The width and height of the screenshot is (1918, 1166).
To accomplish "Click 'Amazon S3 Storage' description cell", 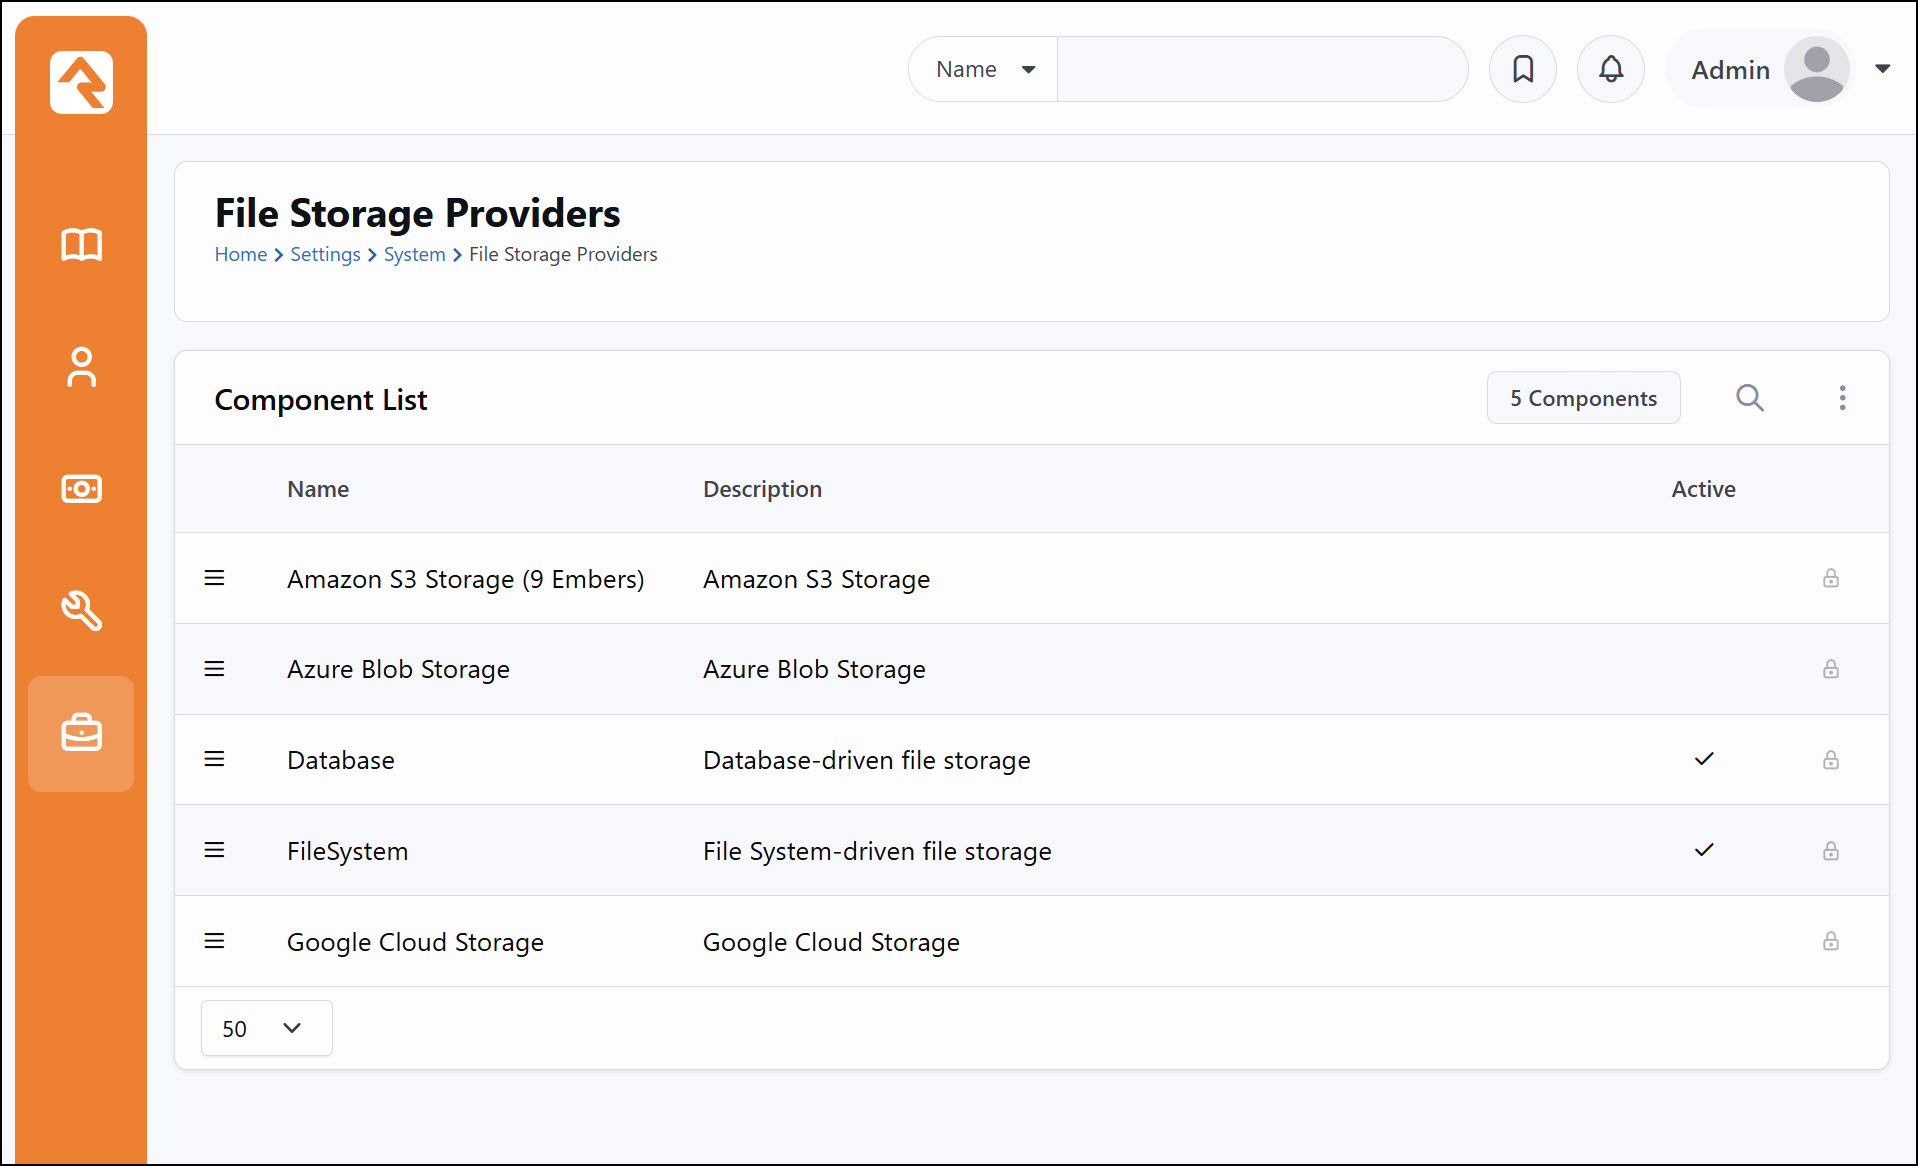I will click(816, 579).
